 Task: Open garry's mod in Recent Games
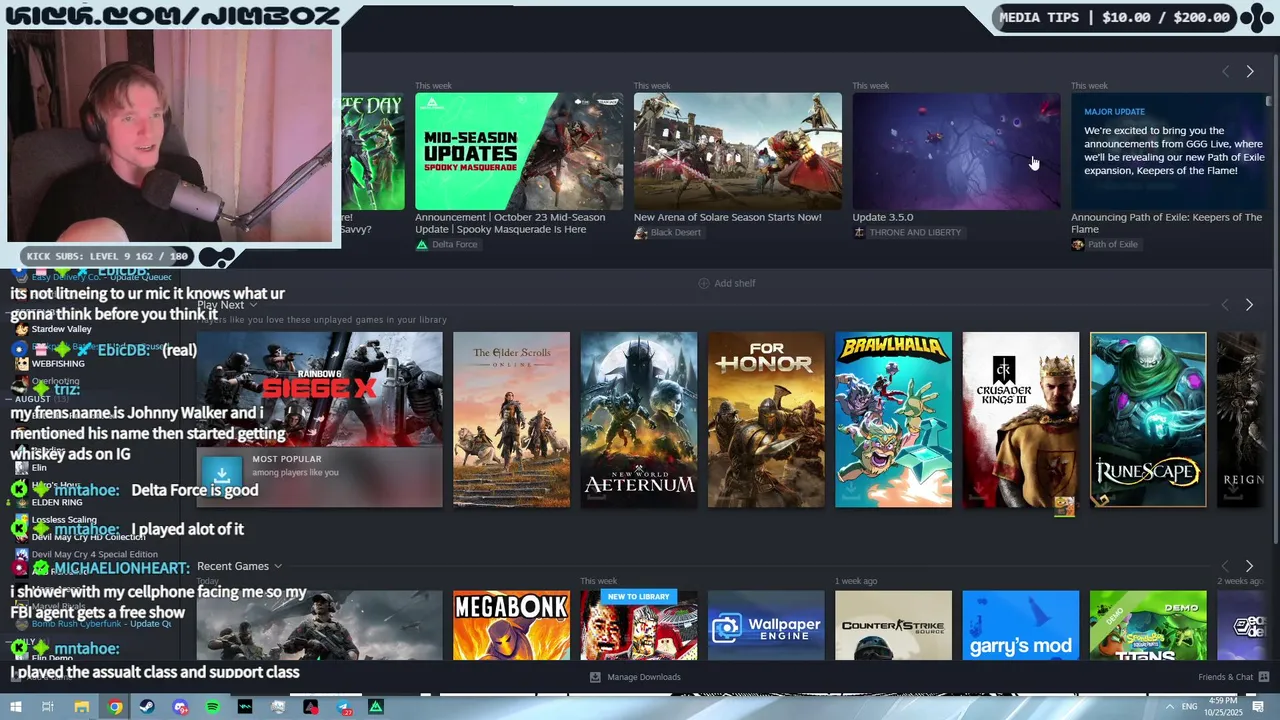1021,625
